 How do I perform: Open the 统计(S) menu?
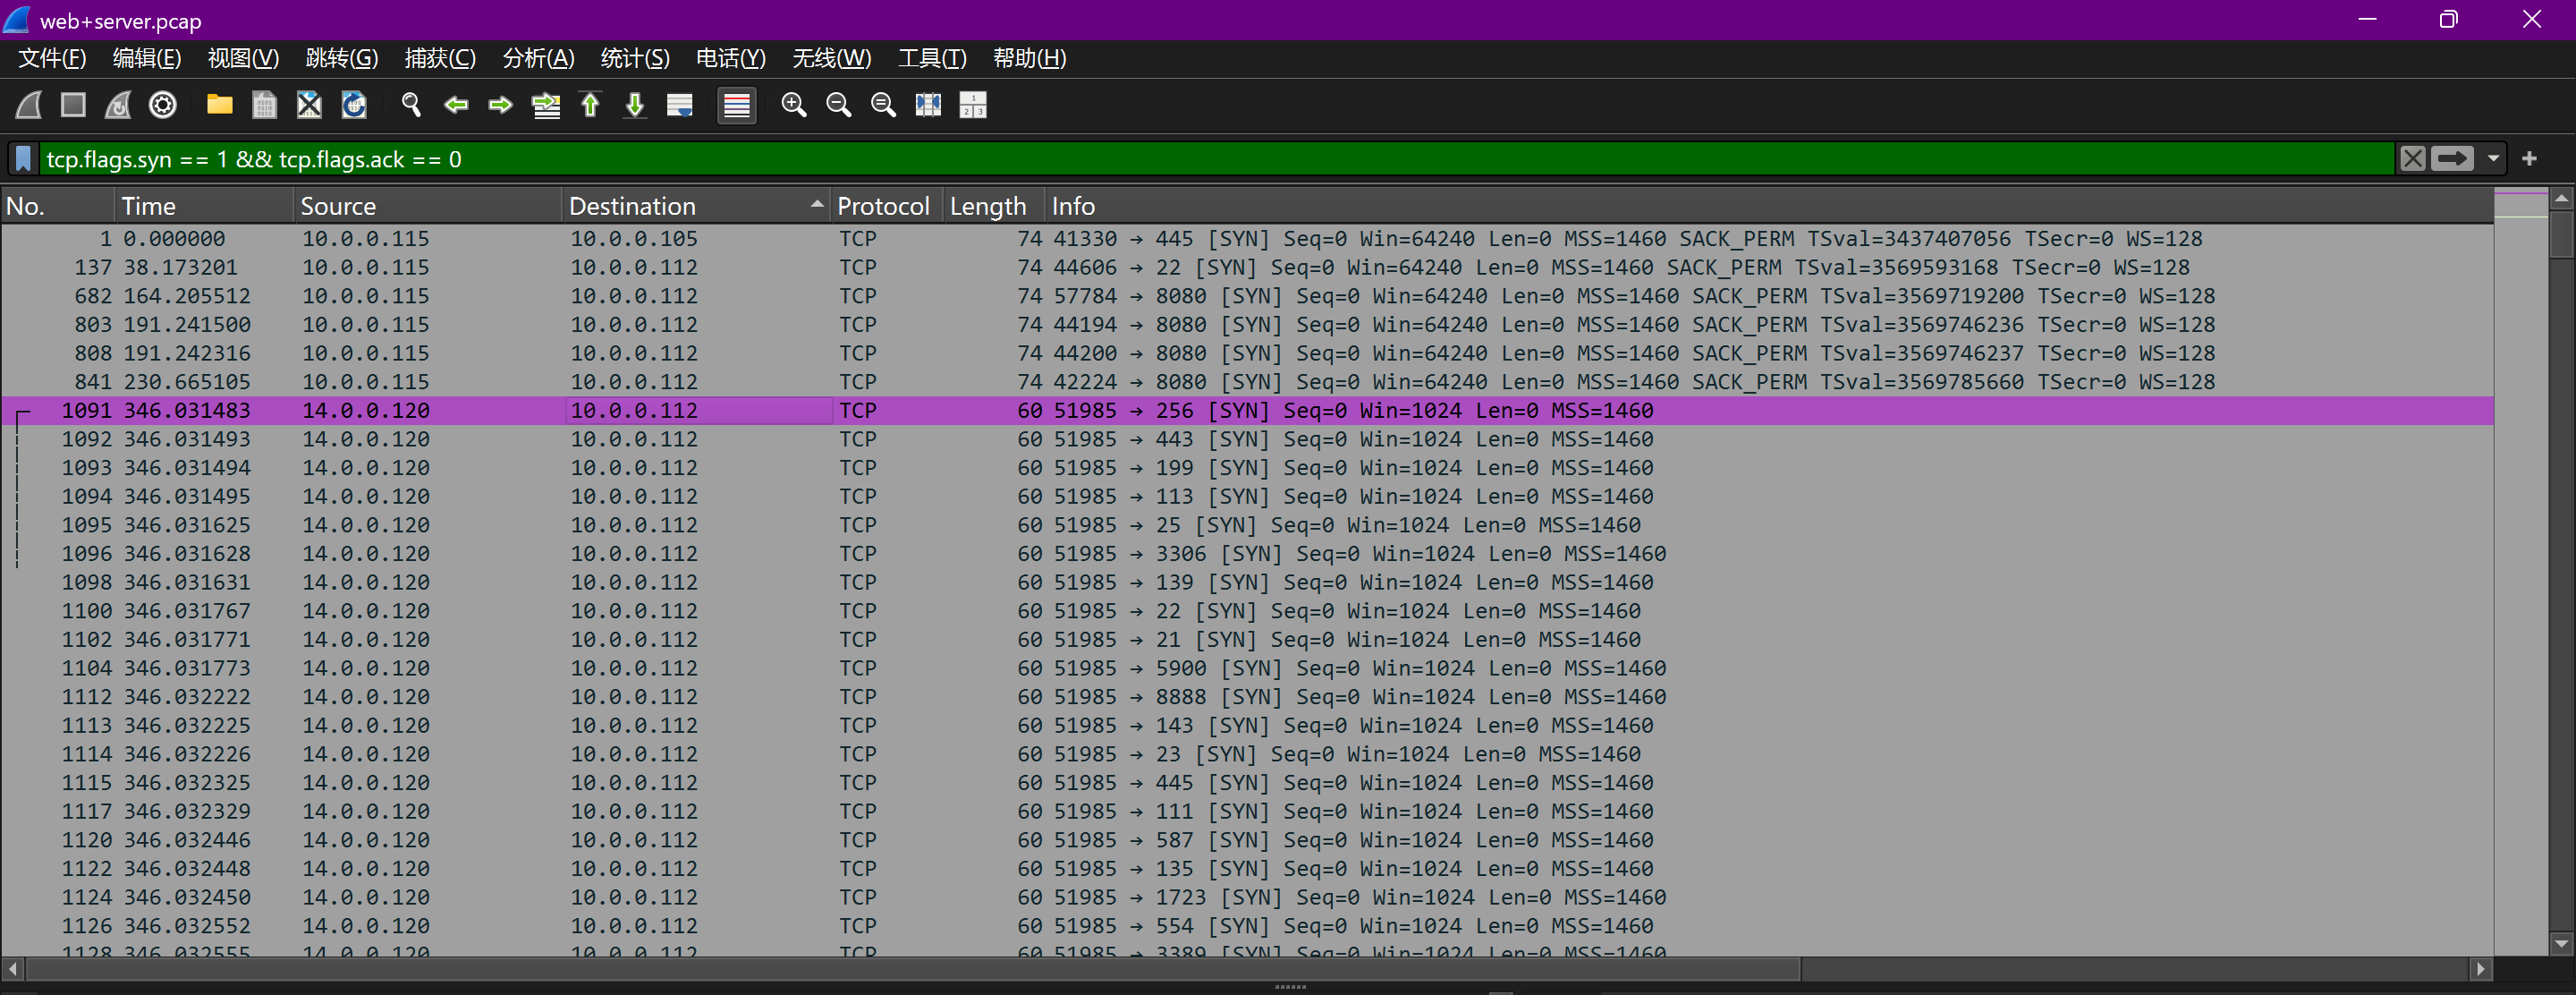[x=635, y=58]
